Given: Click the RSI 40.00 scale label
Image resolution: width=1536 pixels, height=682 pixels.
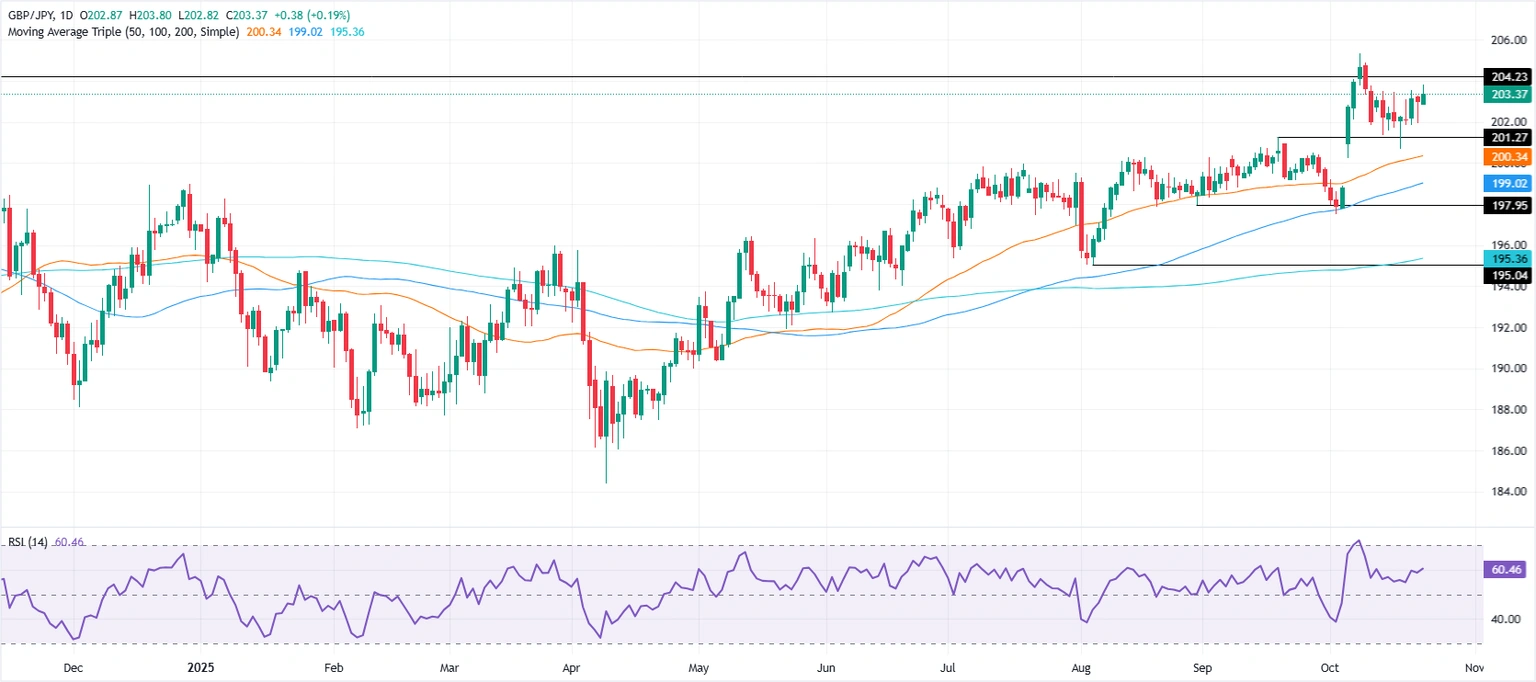Looking at the screenshot, I should point(1505,619).
